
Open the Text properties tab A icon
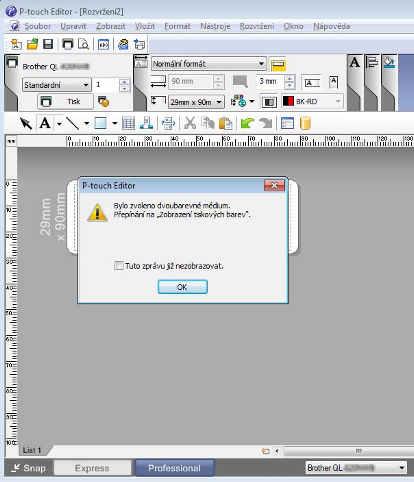pos(355,62)
